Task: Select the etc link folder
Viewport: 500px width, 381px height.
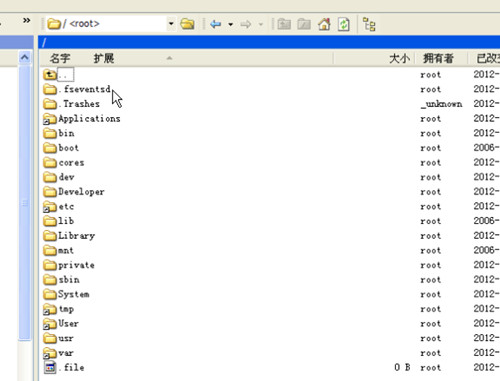Action: 59,207
